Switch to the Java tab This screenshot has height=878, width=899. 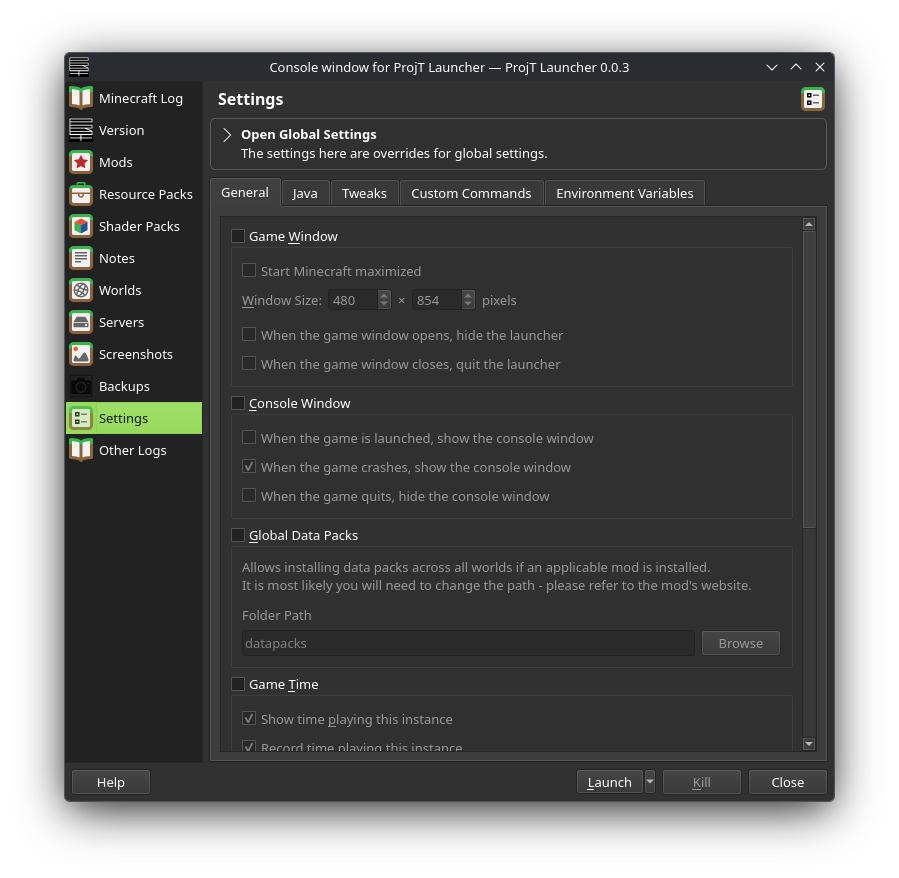tap(304, 192)
